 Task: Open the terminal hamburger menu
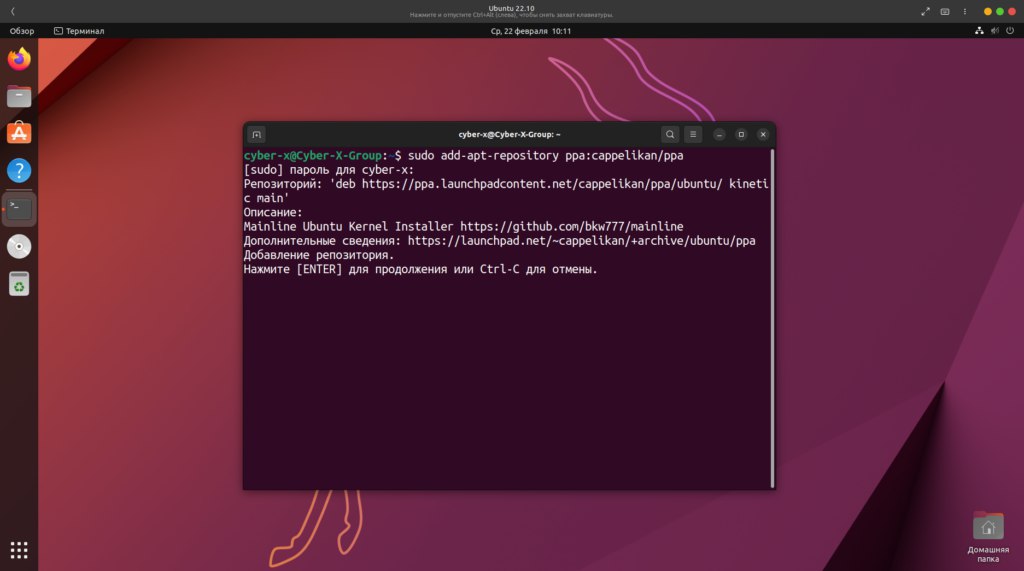coord(692,134)
